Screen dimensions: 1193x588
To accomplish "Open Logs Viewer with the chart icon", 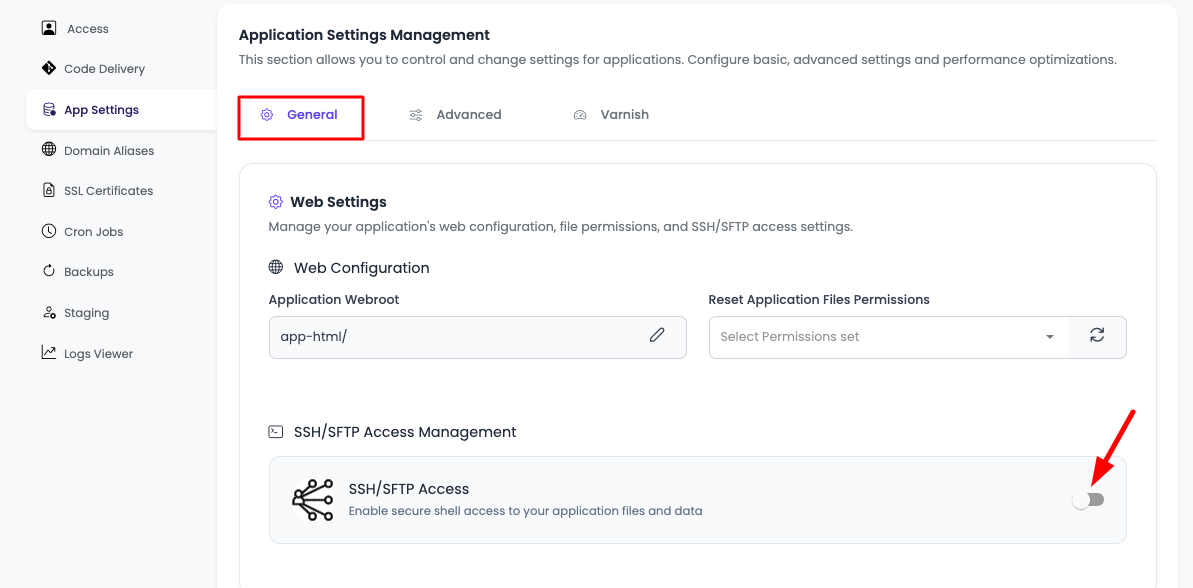I will pos(48,352).
